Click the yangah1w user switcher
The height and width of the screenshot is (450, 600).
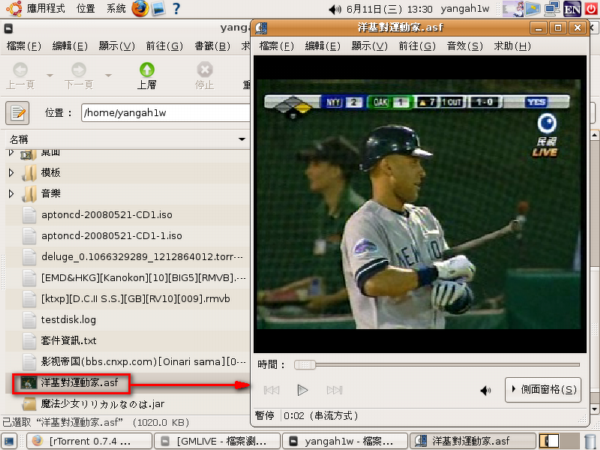coord(465,9)
